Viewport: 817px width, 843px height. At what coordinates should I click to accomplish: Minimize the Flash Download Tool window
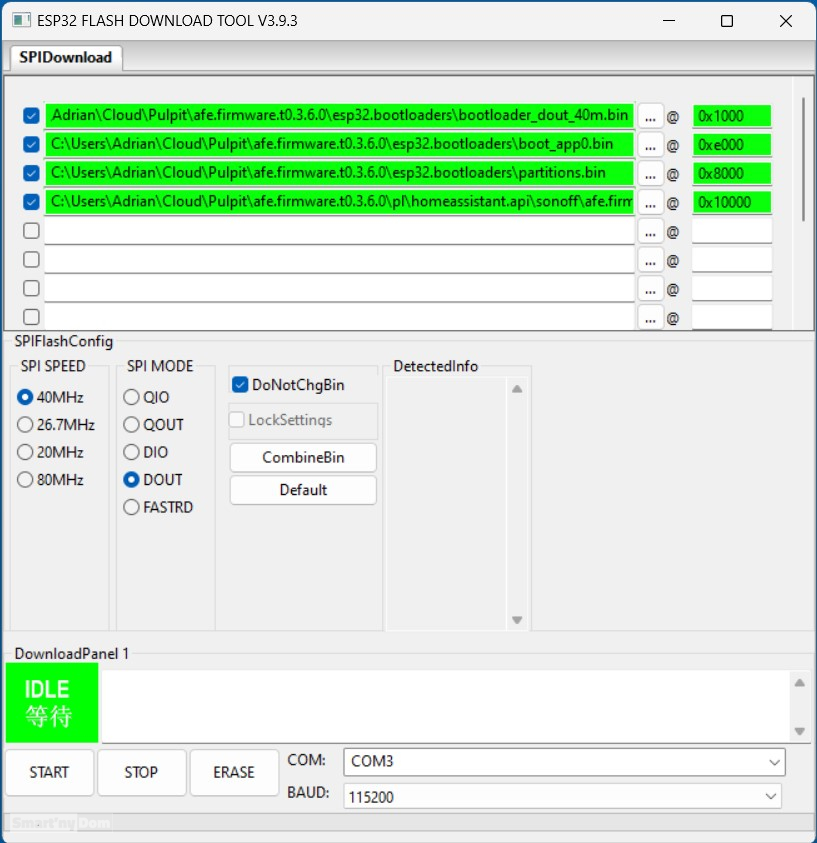coord(669,21)
